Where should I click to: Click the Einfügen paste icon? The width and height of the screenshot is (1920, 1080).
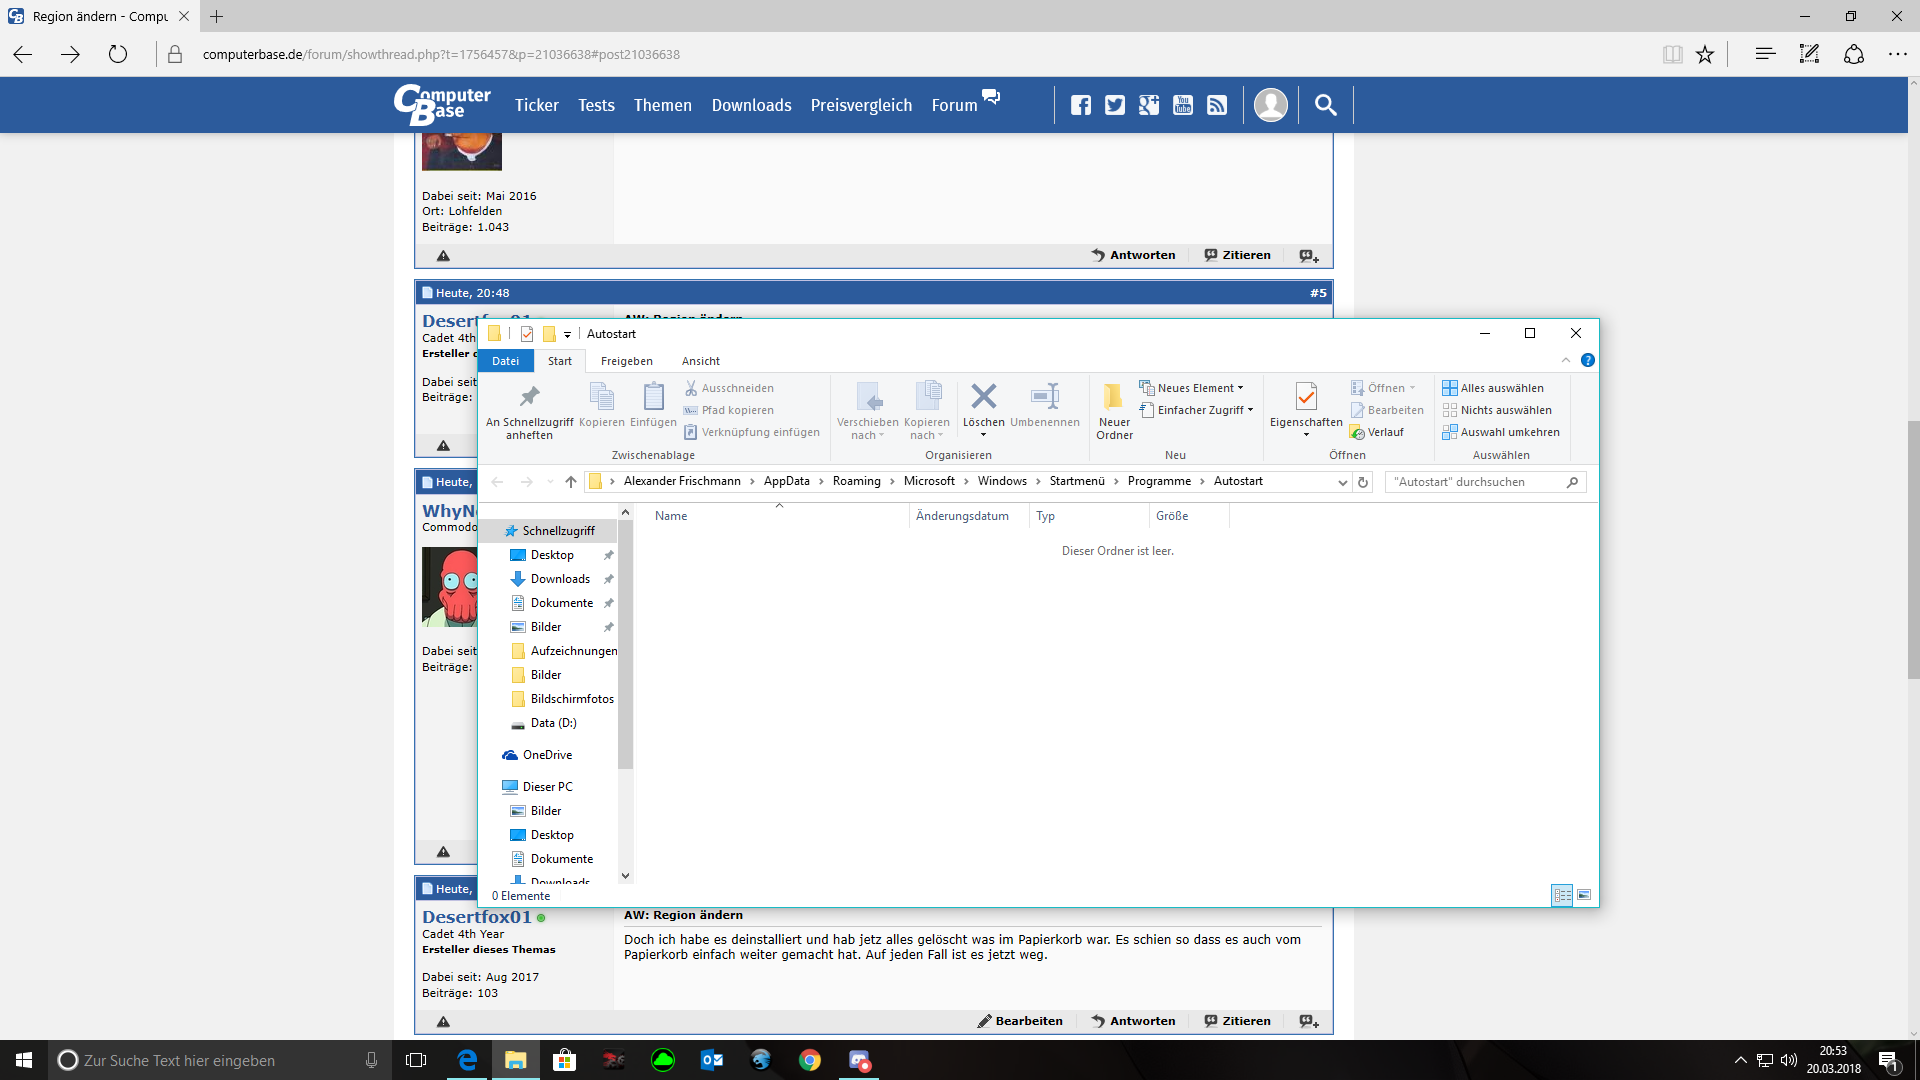653,397
